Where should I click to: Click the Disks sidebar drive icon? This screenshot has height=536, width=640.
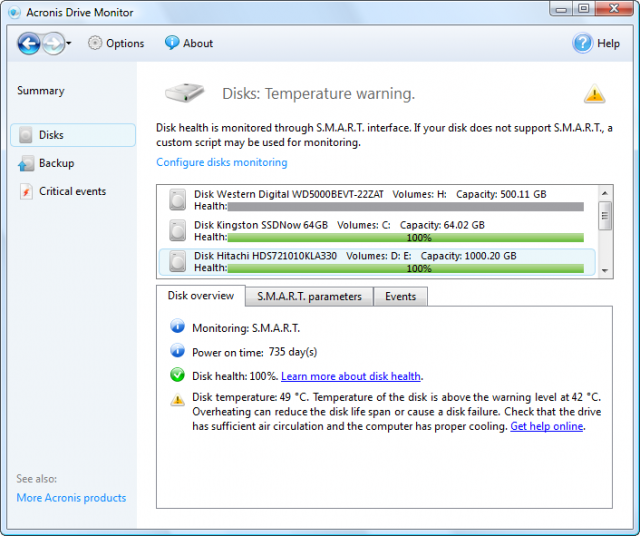pos(26,135)
